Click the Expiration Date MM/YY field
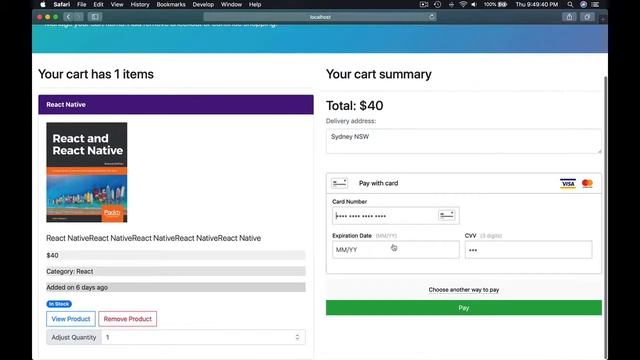This screenshot has width=640, height=360. coord(396,249)
